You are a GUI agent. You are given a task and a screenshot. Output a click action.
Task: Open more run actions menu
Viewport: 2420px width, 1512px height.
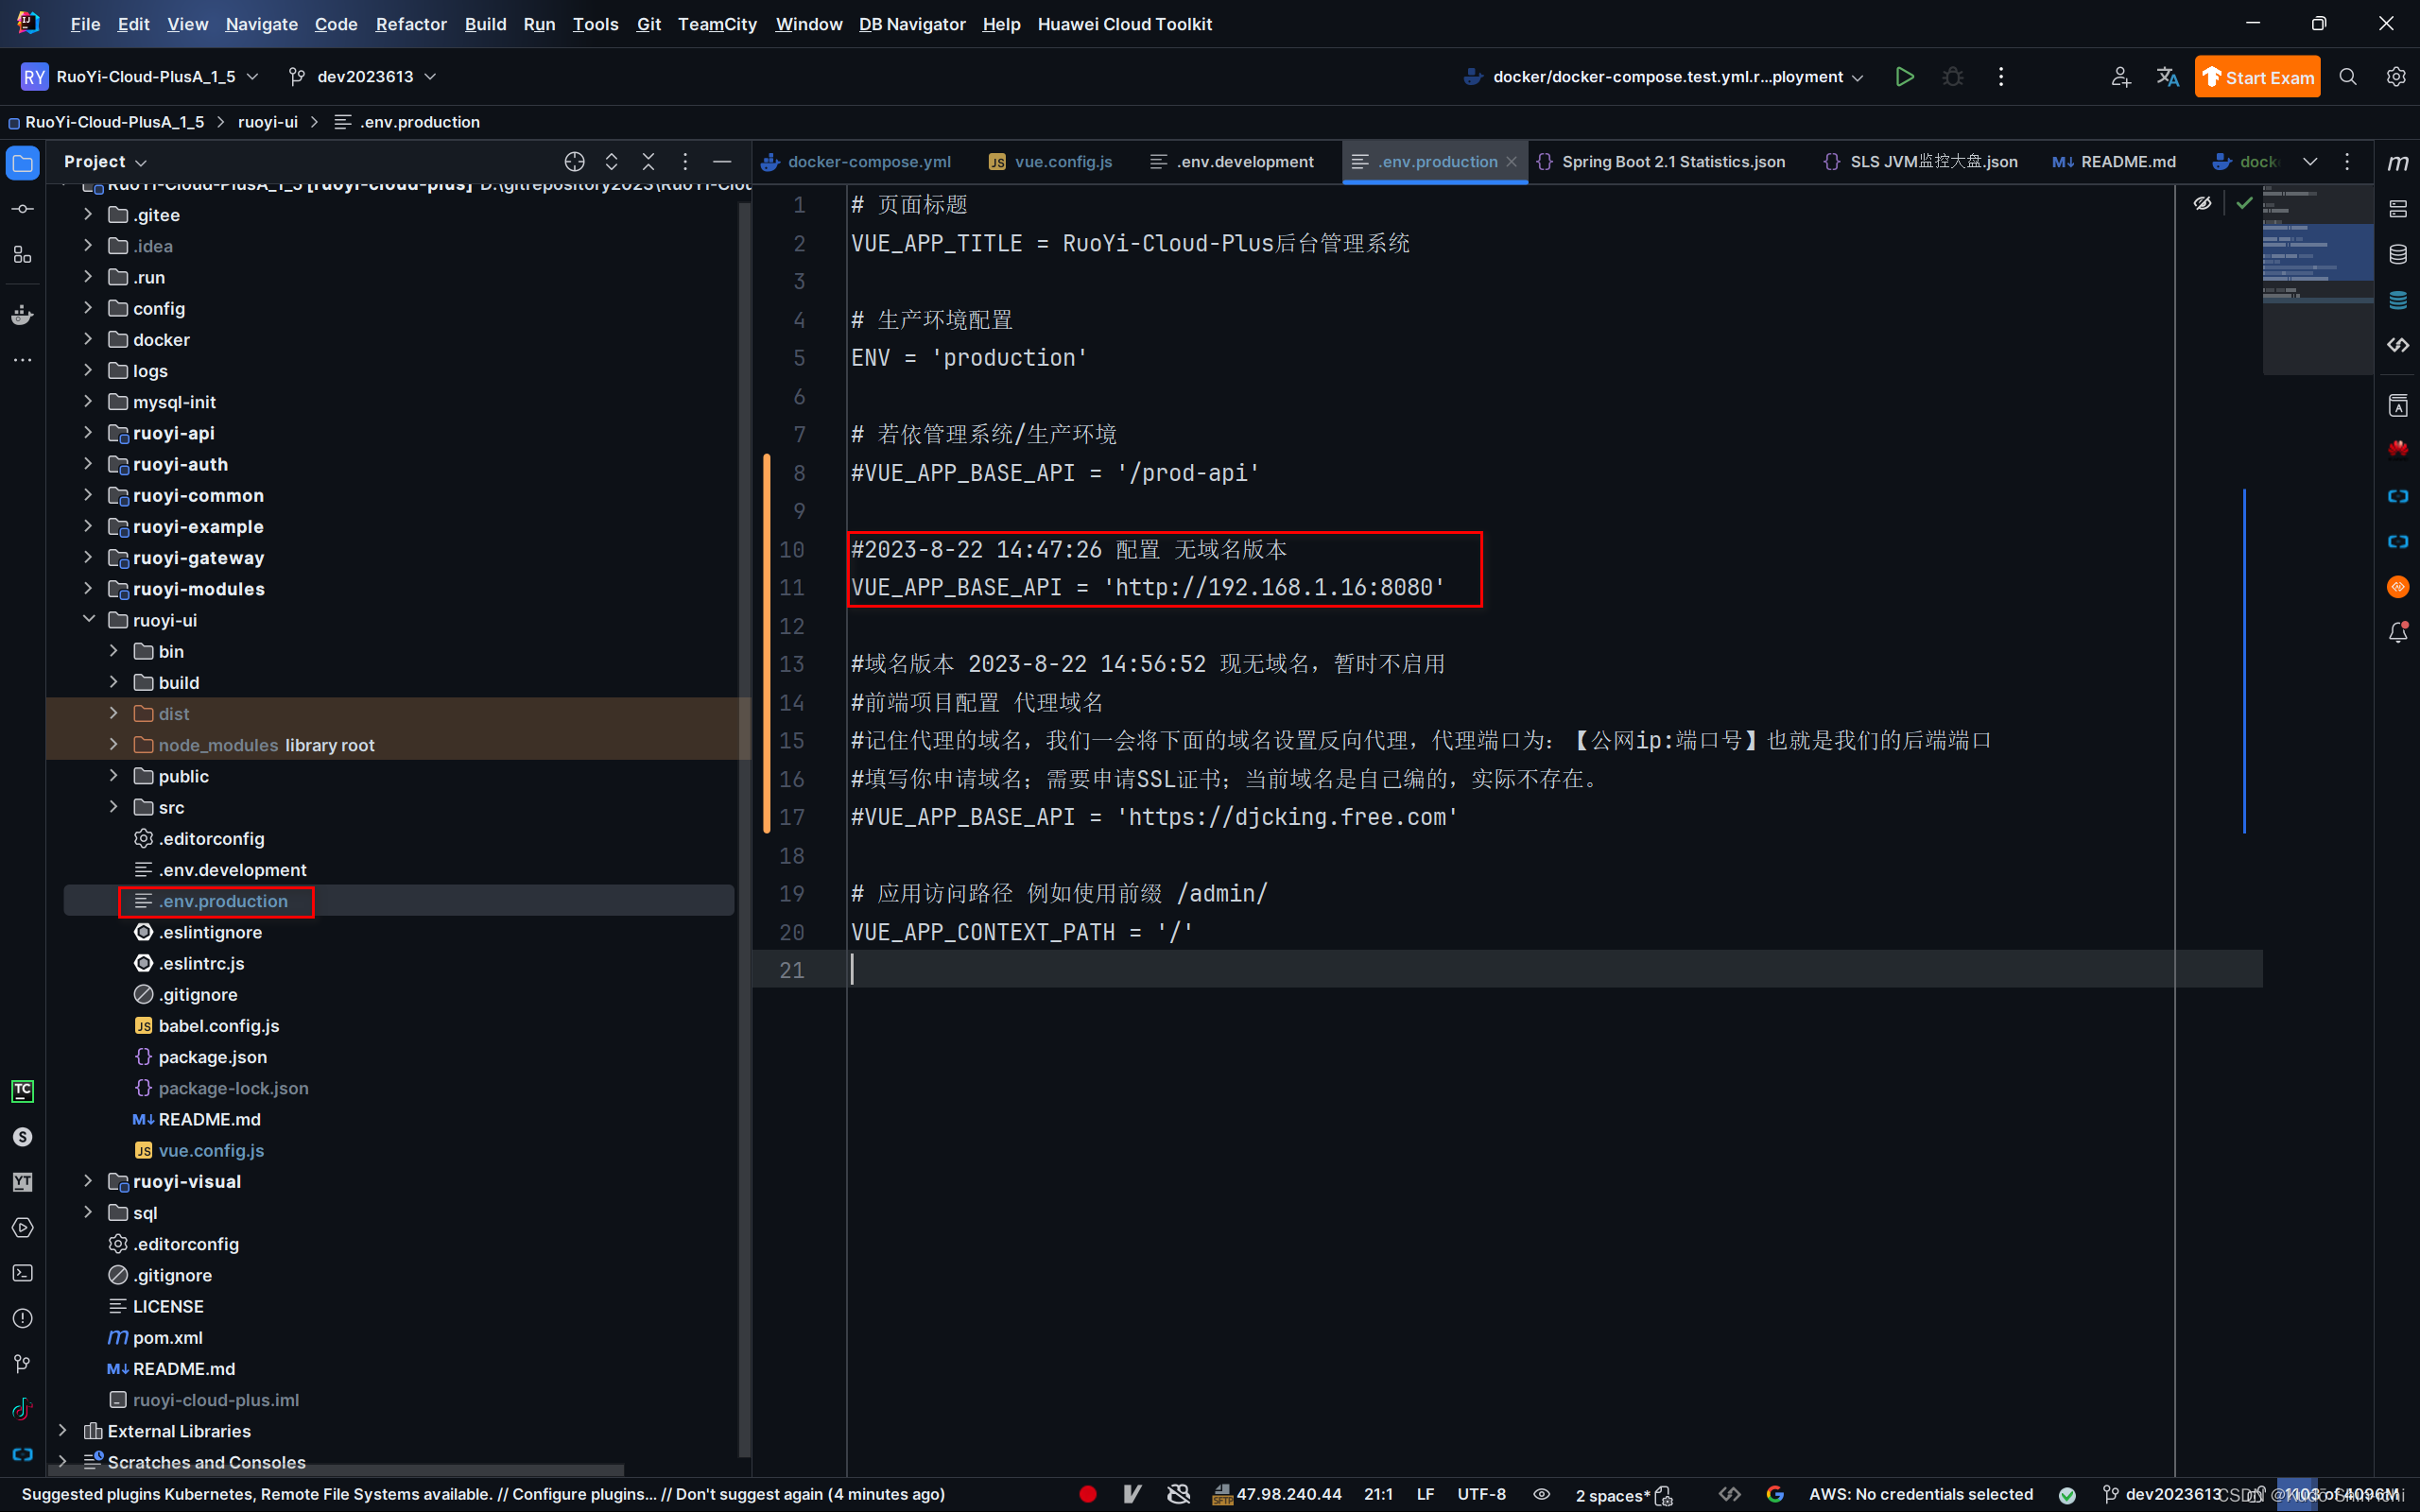tap(2000, 77)
